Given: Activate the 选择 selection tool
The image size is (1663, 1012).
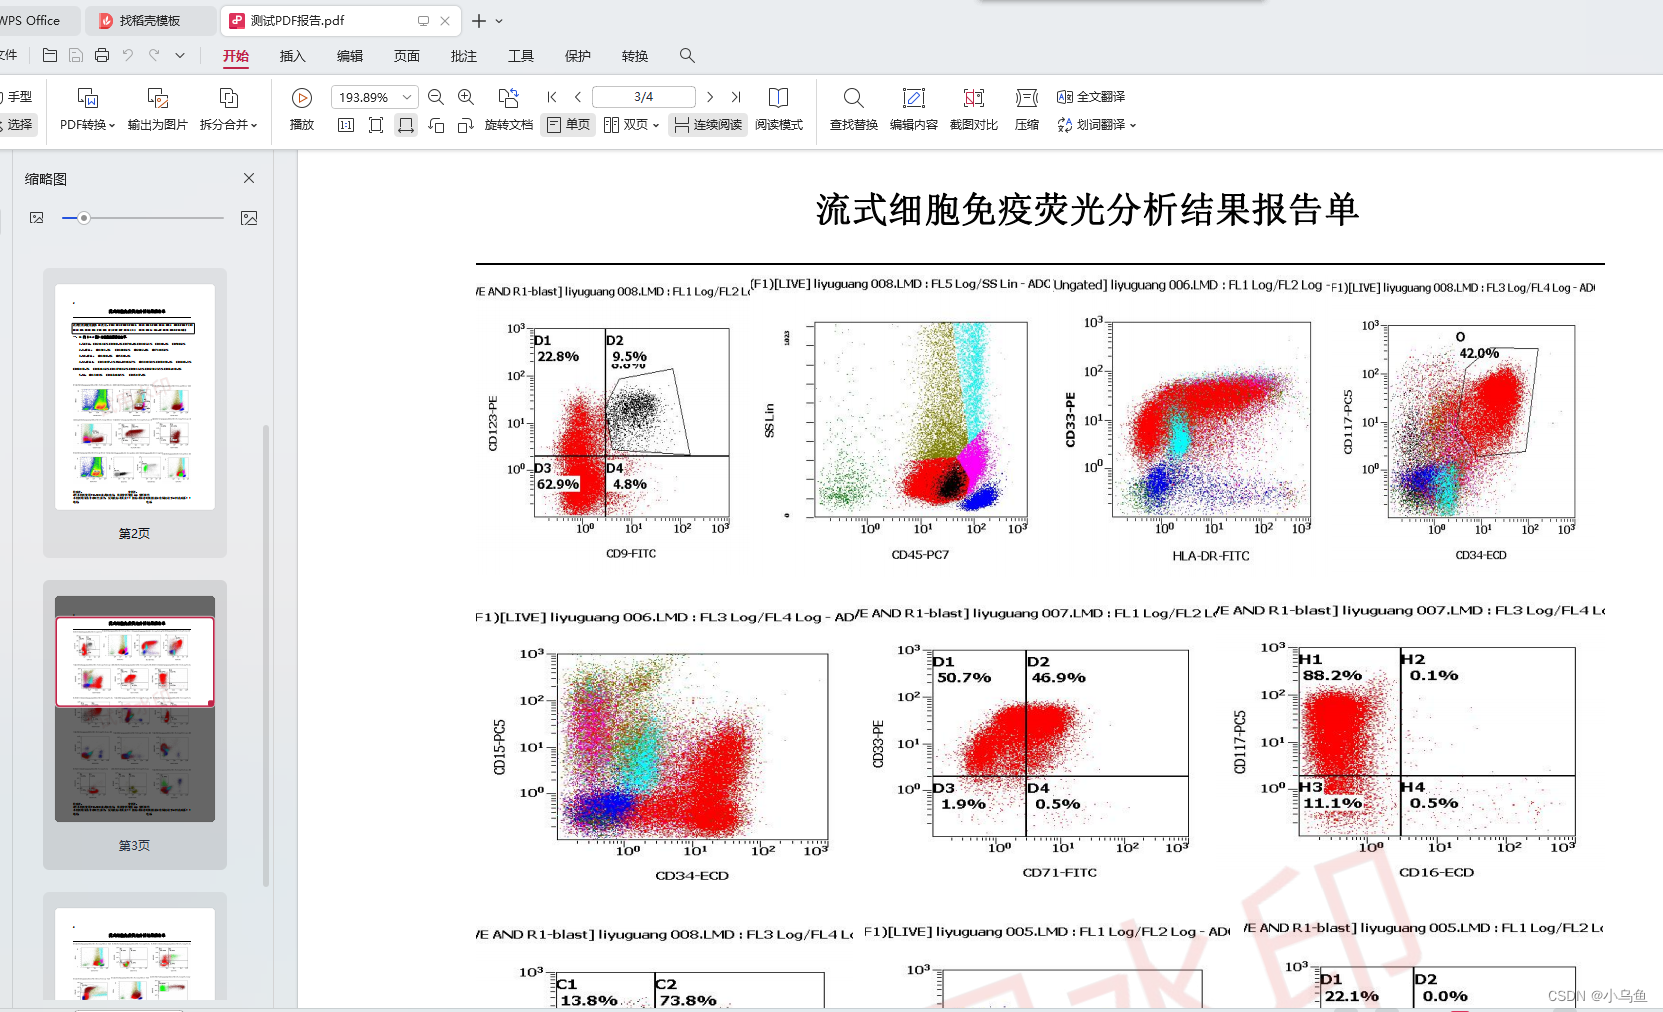Looking at the screenshot, I should pyautogui.click(x=17, y=125).
